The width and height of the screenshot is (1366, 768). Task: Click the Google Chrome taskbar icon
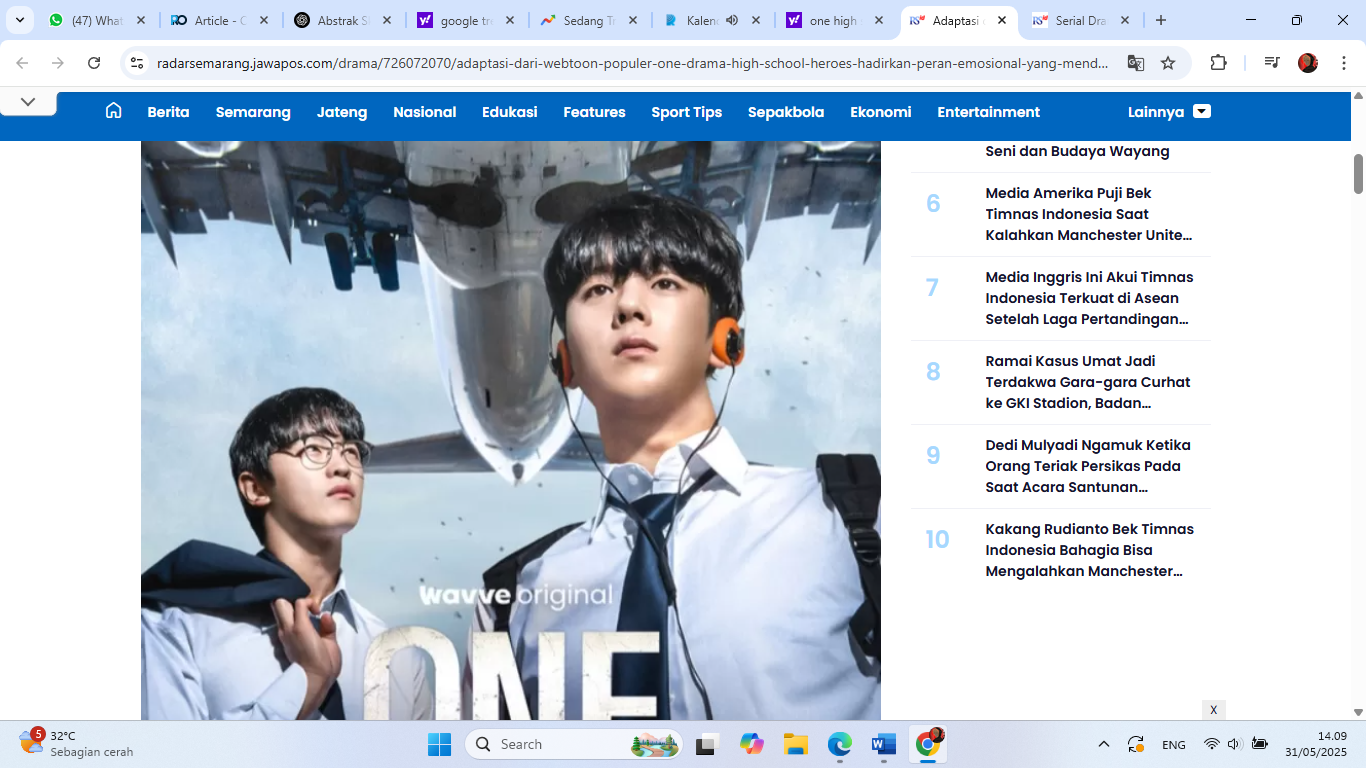(x=929, y=744)
